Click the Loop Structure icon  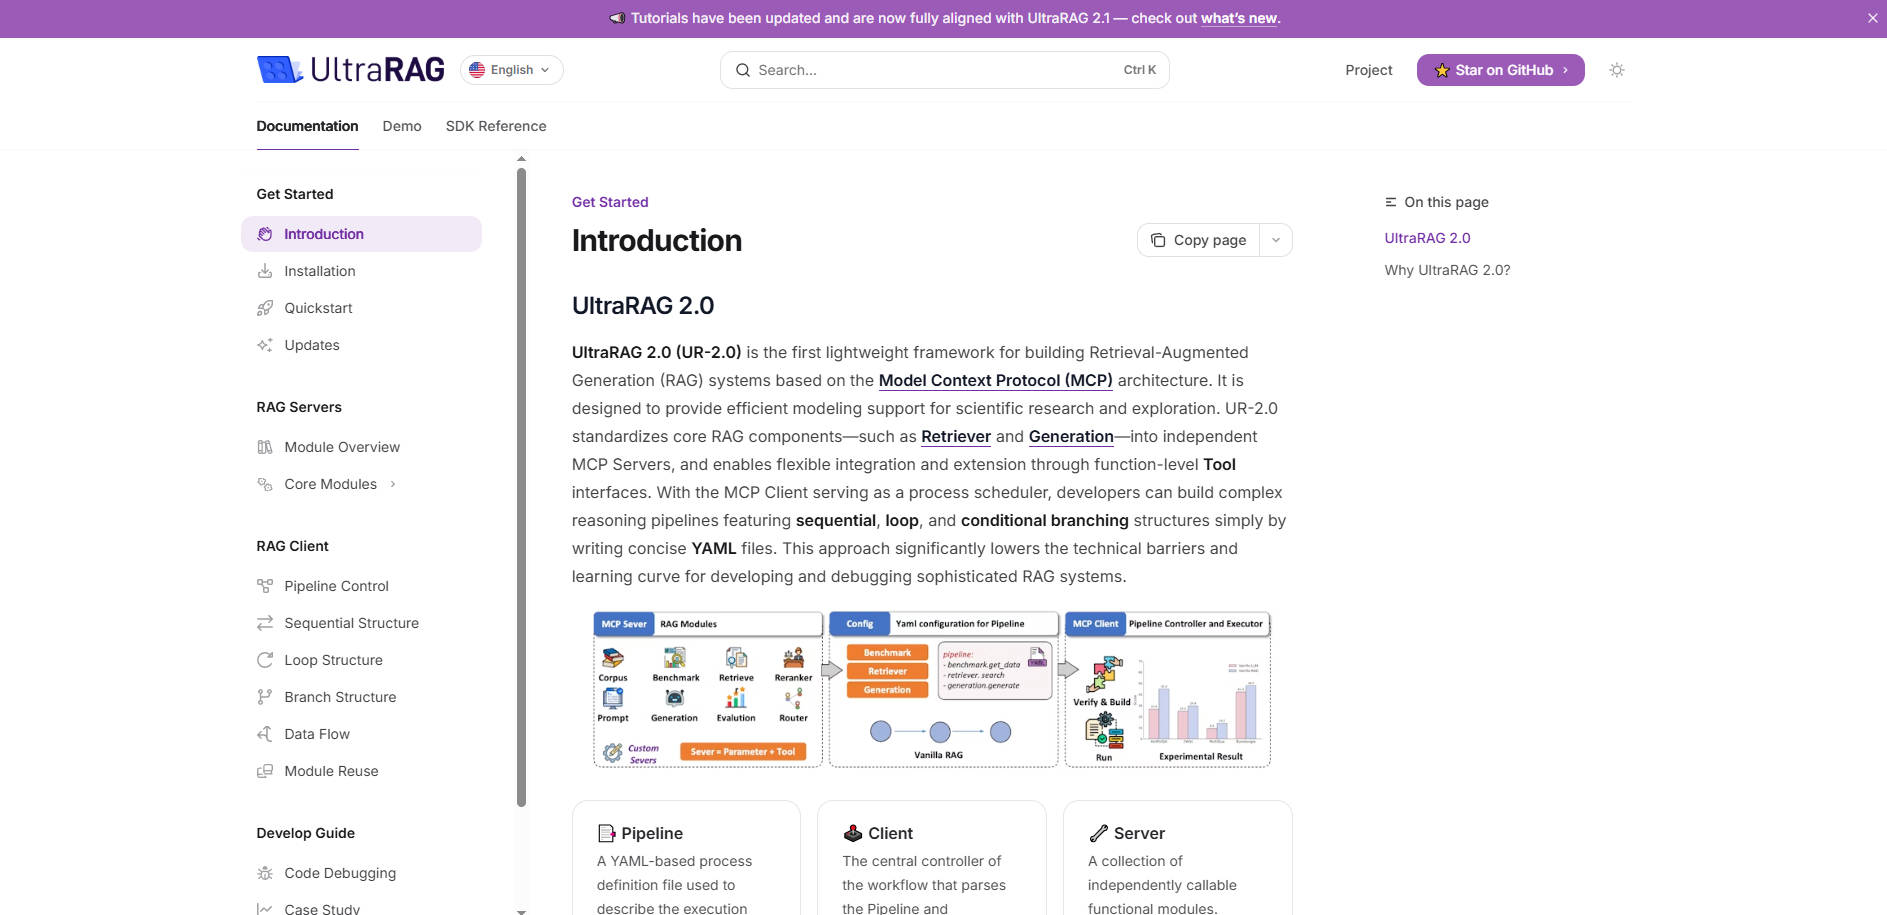pyautogui.click(x=265, y=660)
